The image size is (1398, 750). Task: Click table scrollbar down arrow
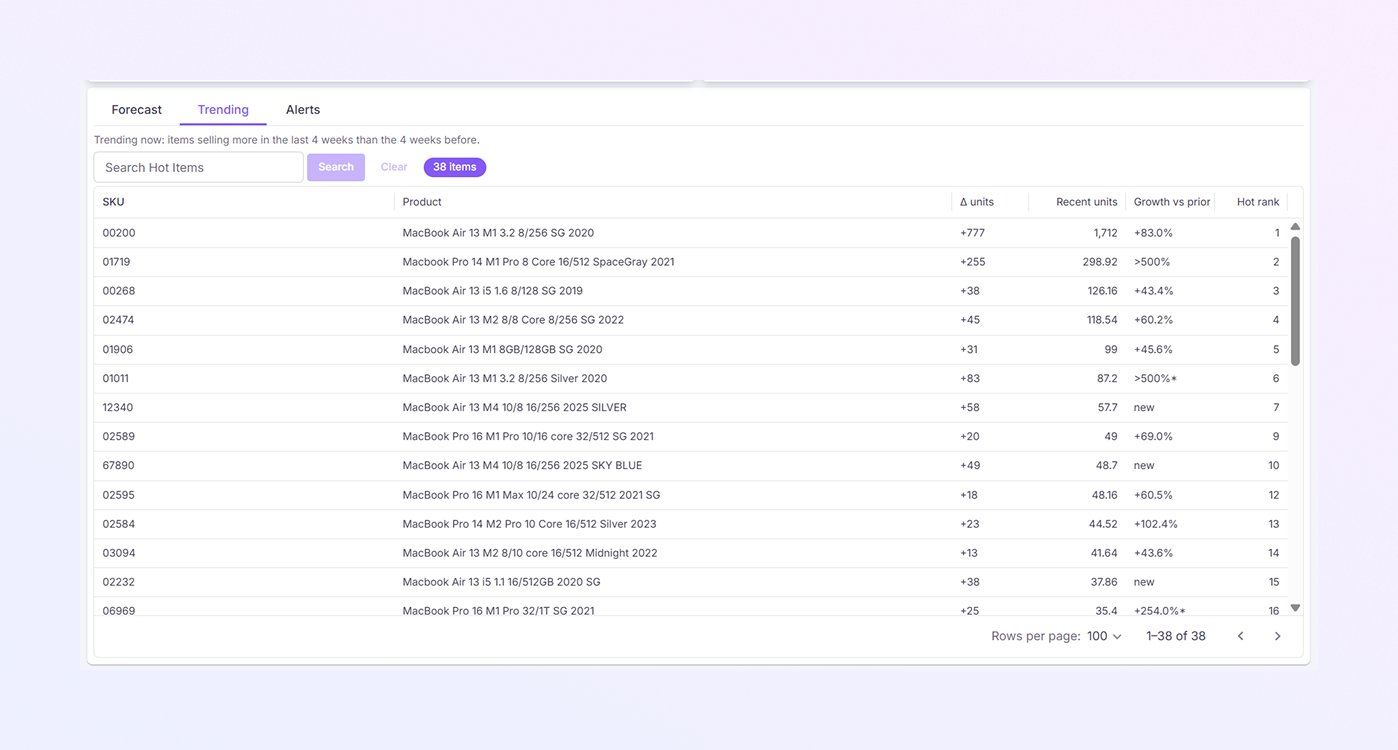tap(1295, 608)
